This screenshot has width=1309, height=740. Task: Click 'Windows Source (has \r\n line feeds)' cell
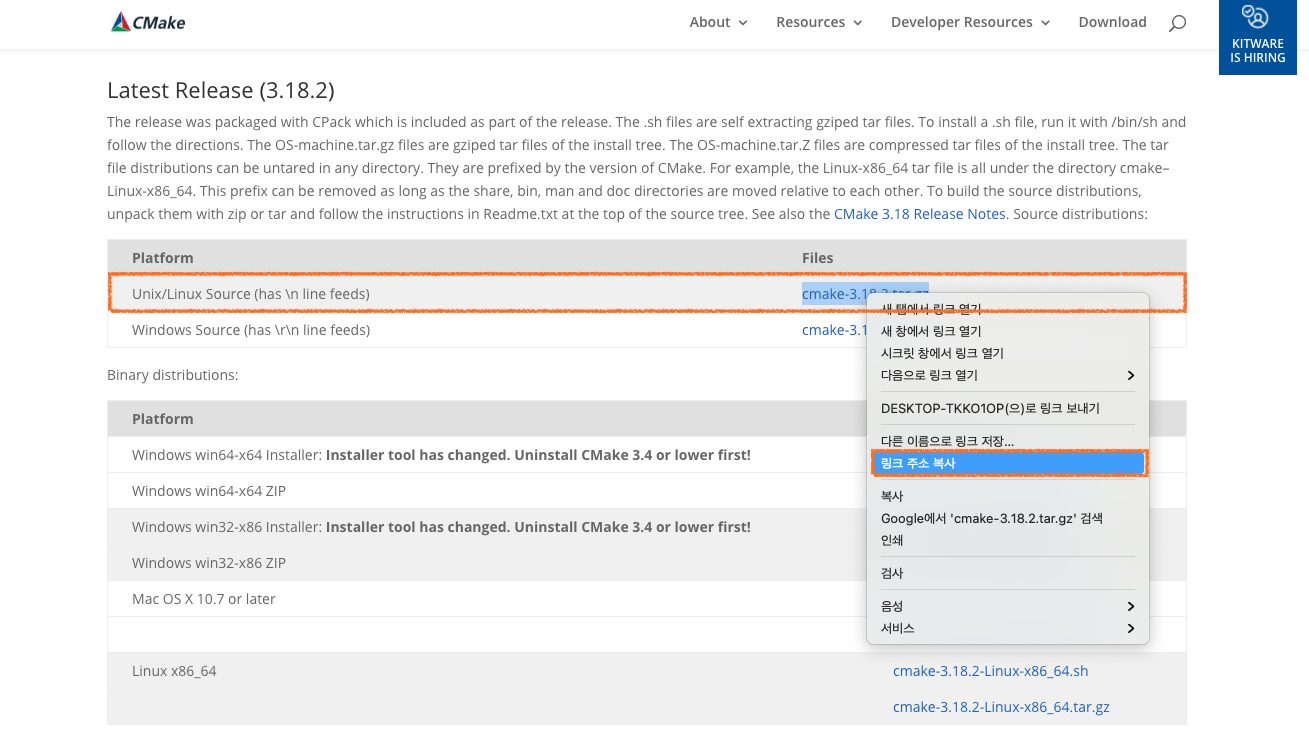pos(251,330)
